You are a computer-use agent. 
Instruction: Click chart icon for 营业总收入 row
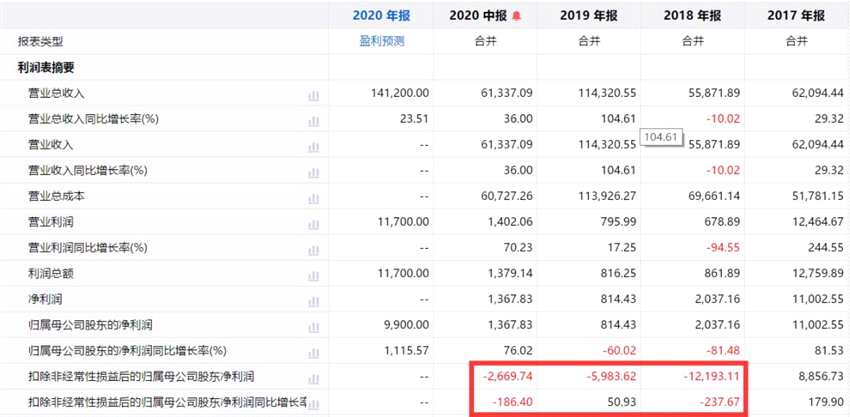313,94
